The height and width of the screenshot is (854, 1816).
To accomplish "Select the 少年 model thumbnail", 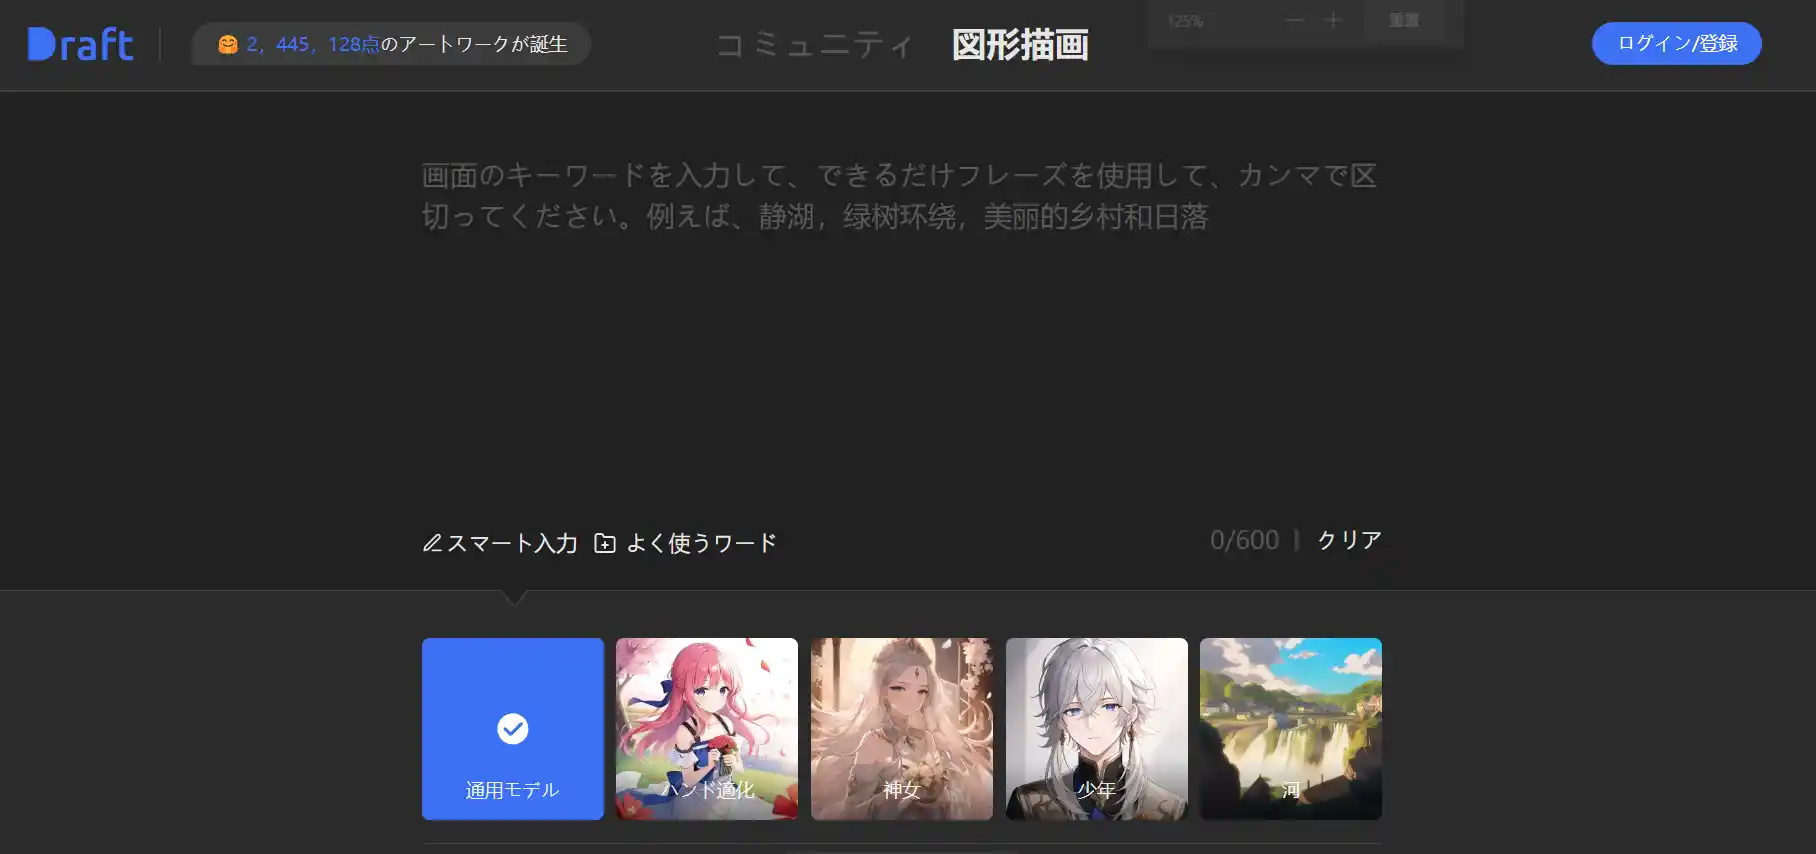I will 1097,729.
